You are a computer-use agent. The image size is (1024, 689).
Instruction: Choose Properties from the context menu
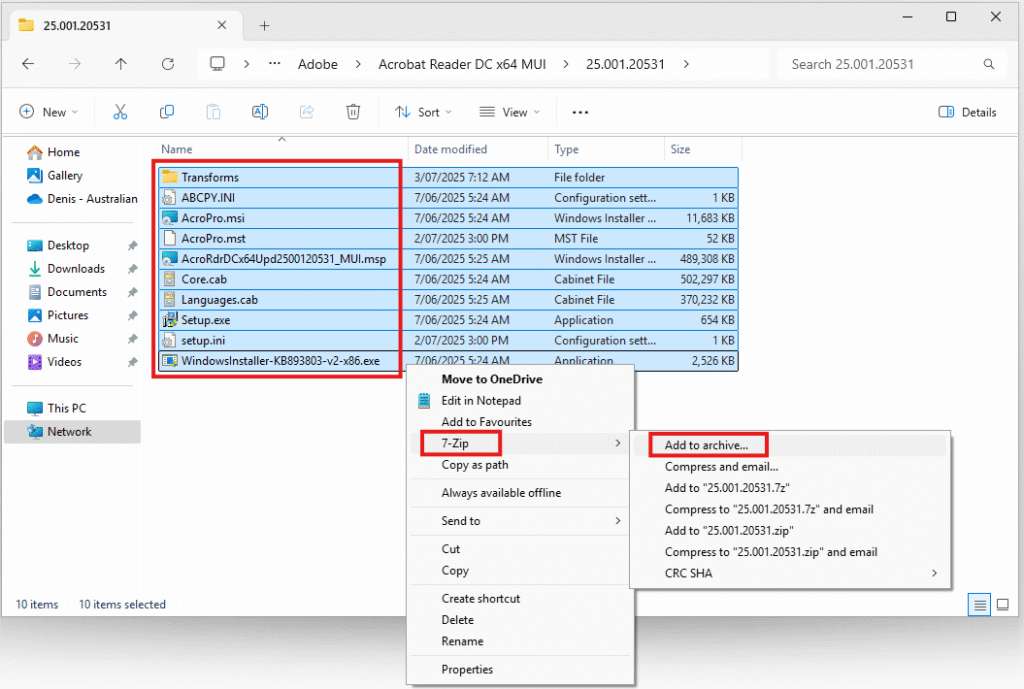(x=467, y=670)
